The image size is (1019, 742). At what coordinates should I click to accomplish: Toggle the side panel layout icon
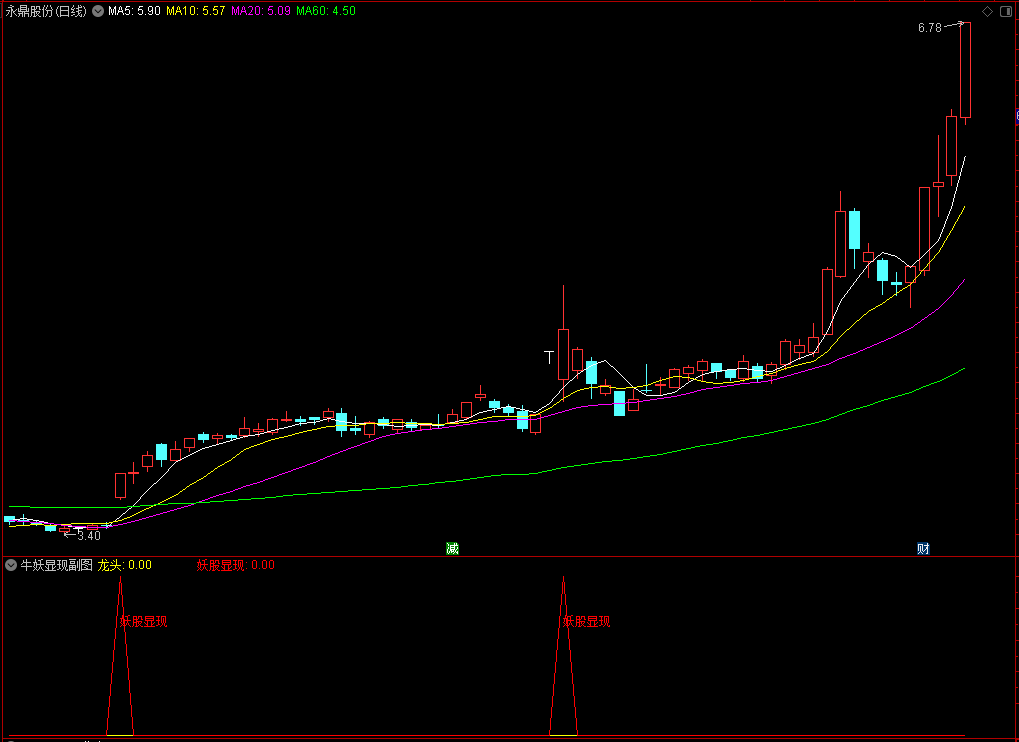(1005, 11)
